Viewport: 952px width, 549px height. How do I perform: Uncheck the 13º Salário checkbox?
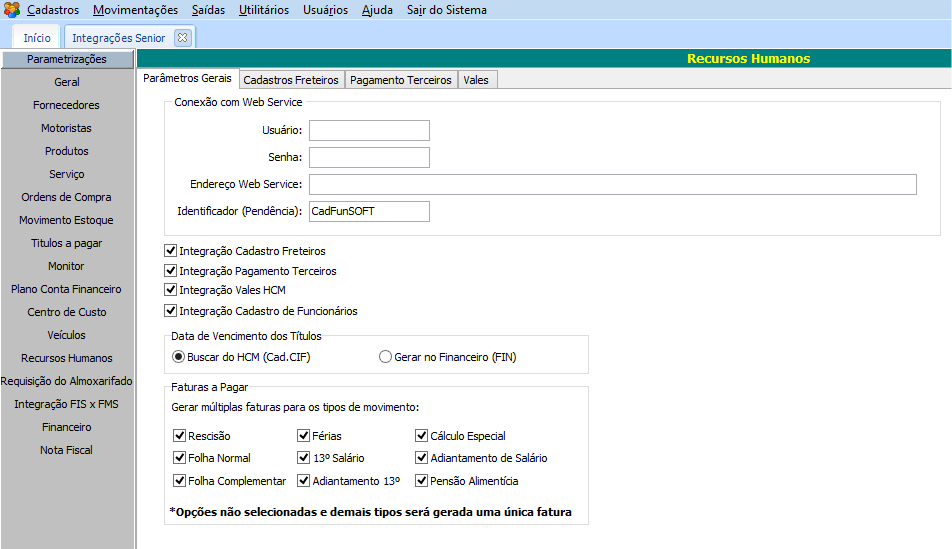pyautogui.click(x=304, y=458)
